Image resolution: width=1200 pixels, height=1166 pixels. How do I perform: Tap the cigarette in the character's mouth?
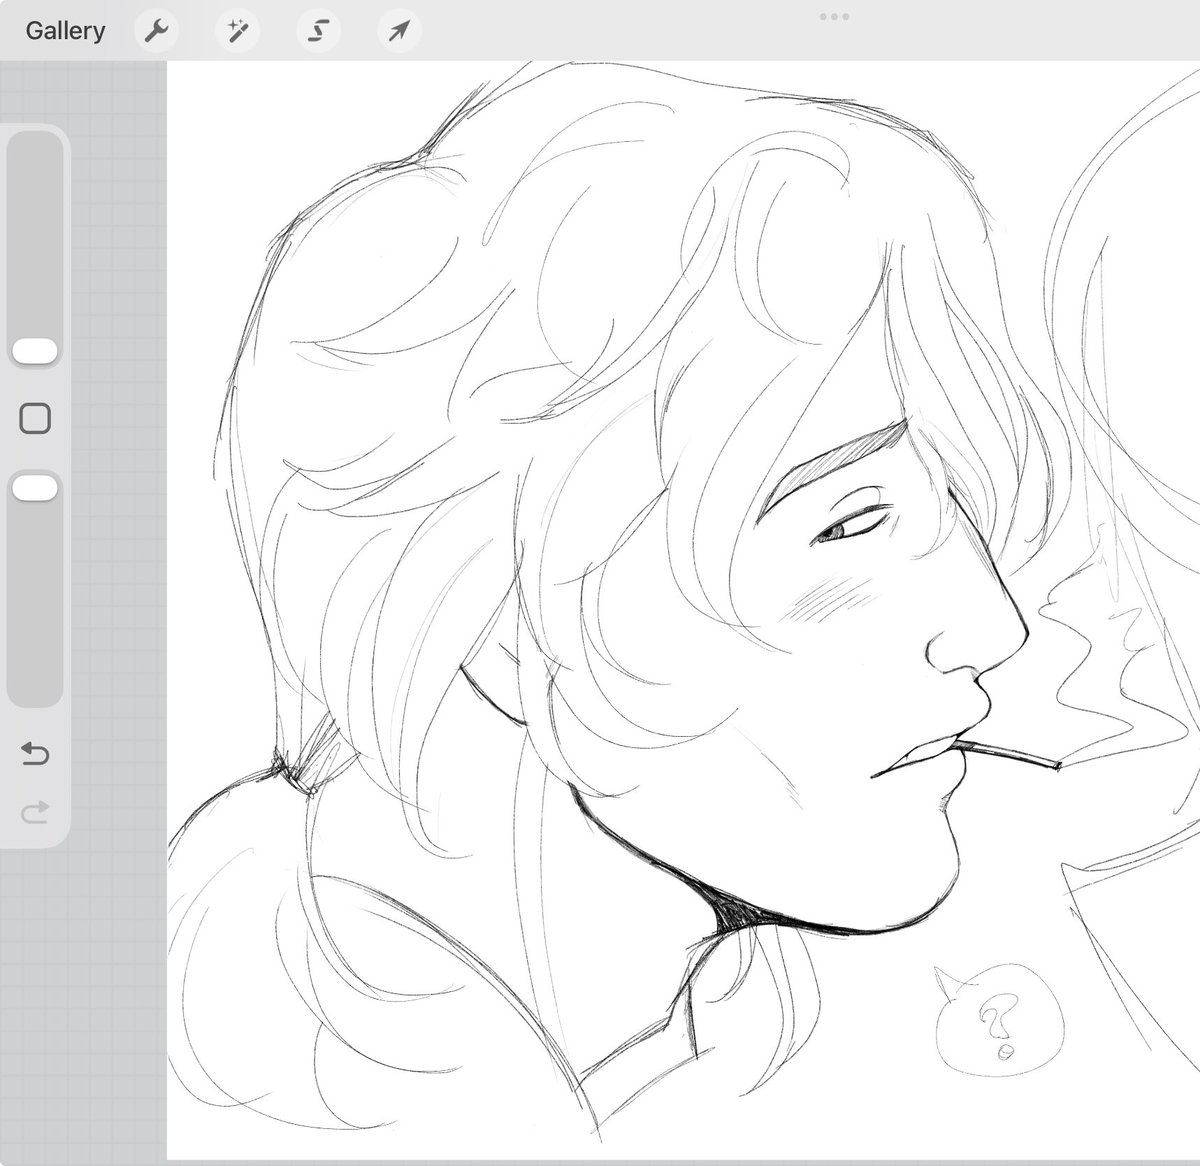tap(1010, 752)
